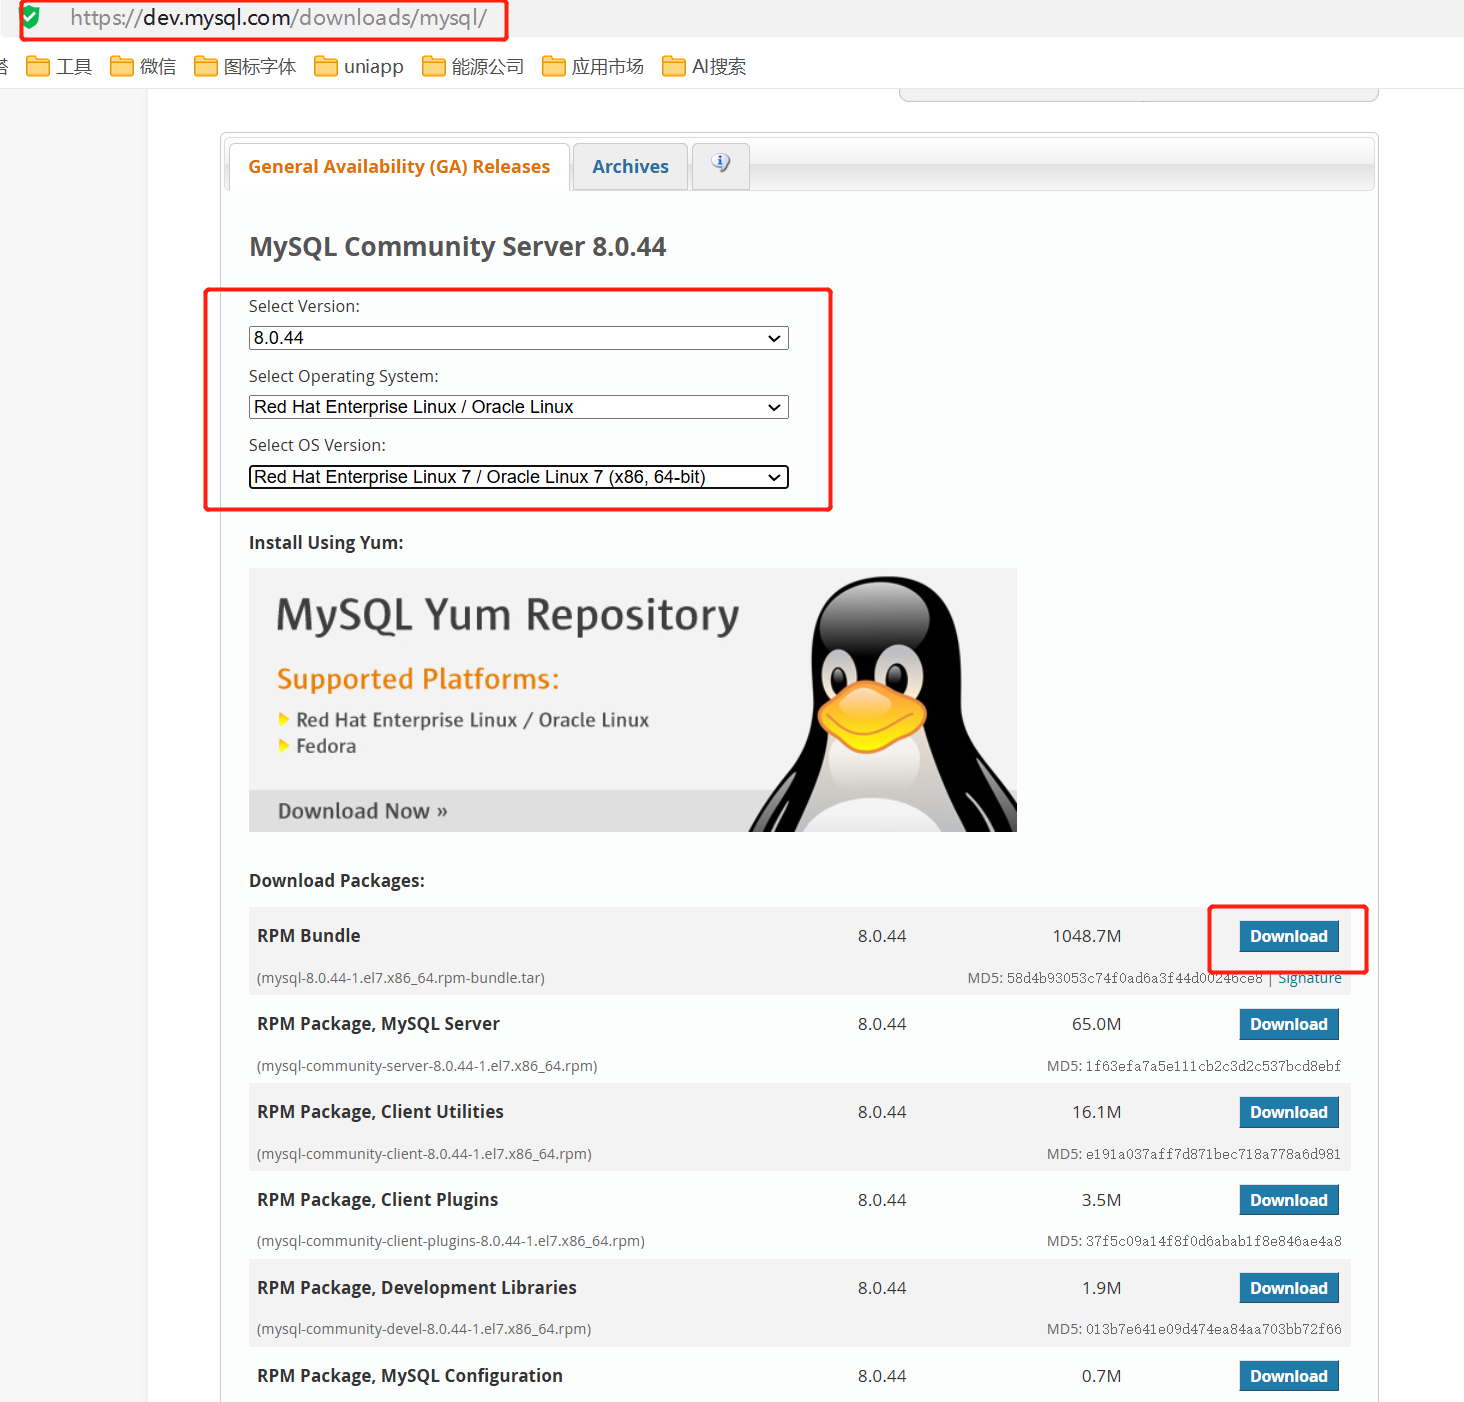Download RPM Package, Client Plugins
The width and height of the screenshot is (1464, 1402).
tap(1289, 1200)
